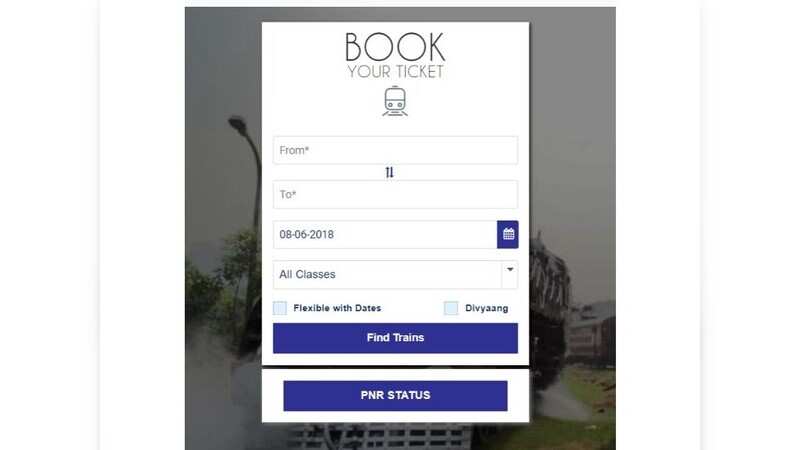Select the 08-06-2018 journey date field
Image resolution: width=800 pixels, height=450 pixels.
point(385,235)
